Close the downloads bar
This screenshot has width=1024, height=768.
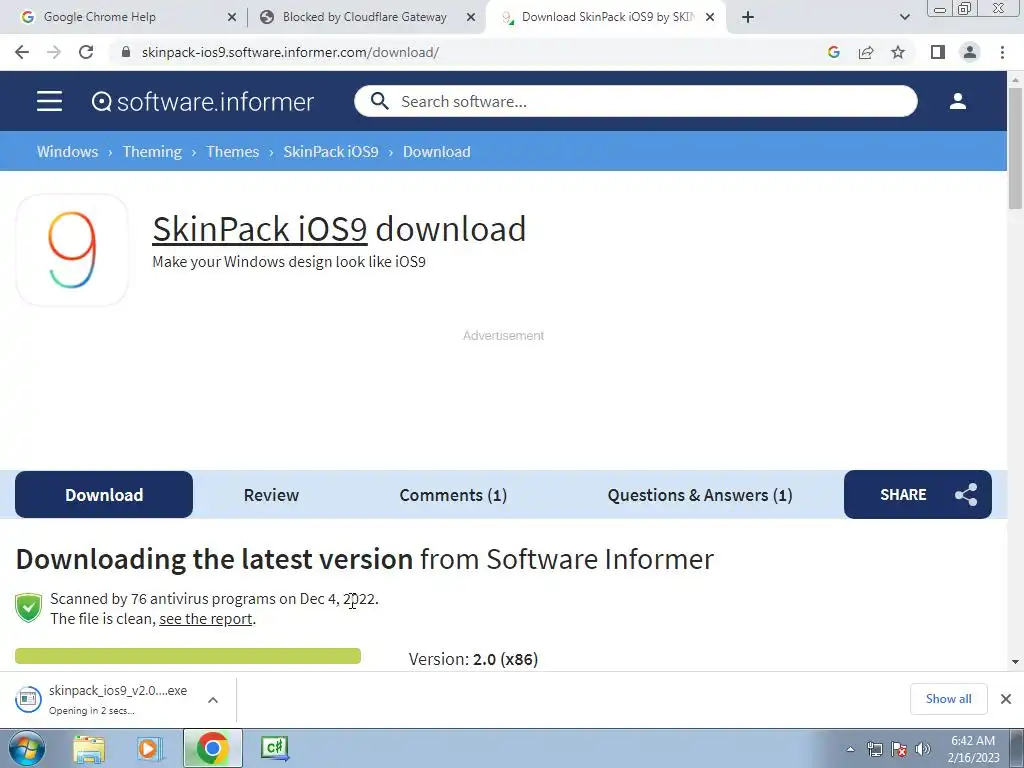pos(1006,699)
